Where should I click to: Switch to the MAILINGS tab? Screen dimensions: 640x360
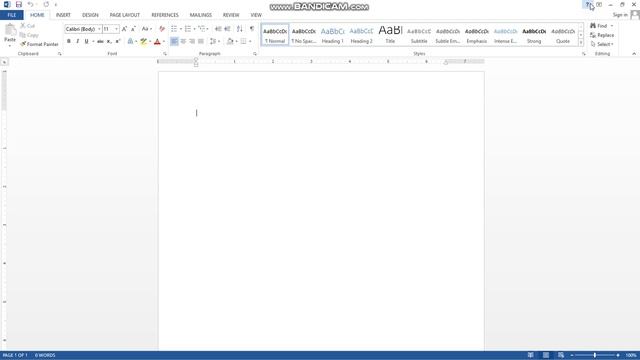(x=200, y=15)
